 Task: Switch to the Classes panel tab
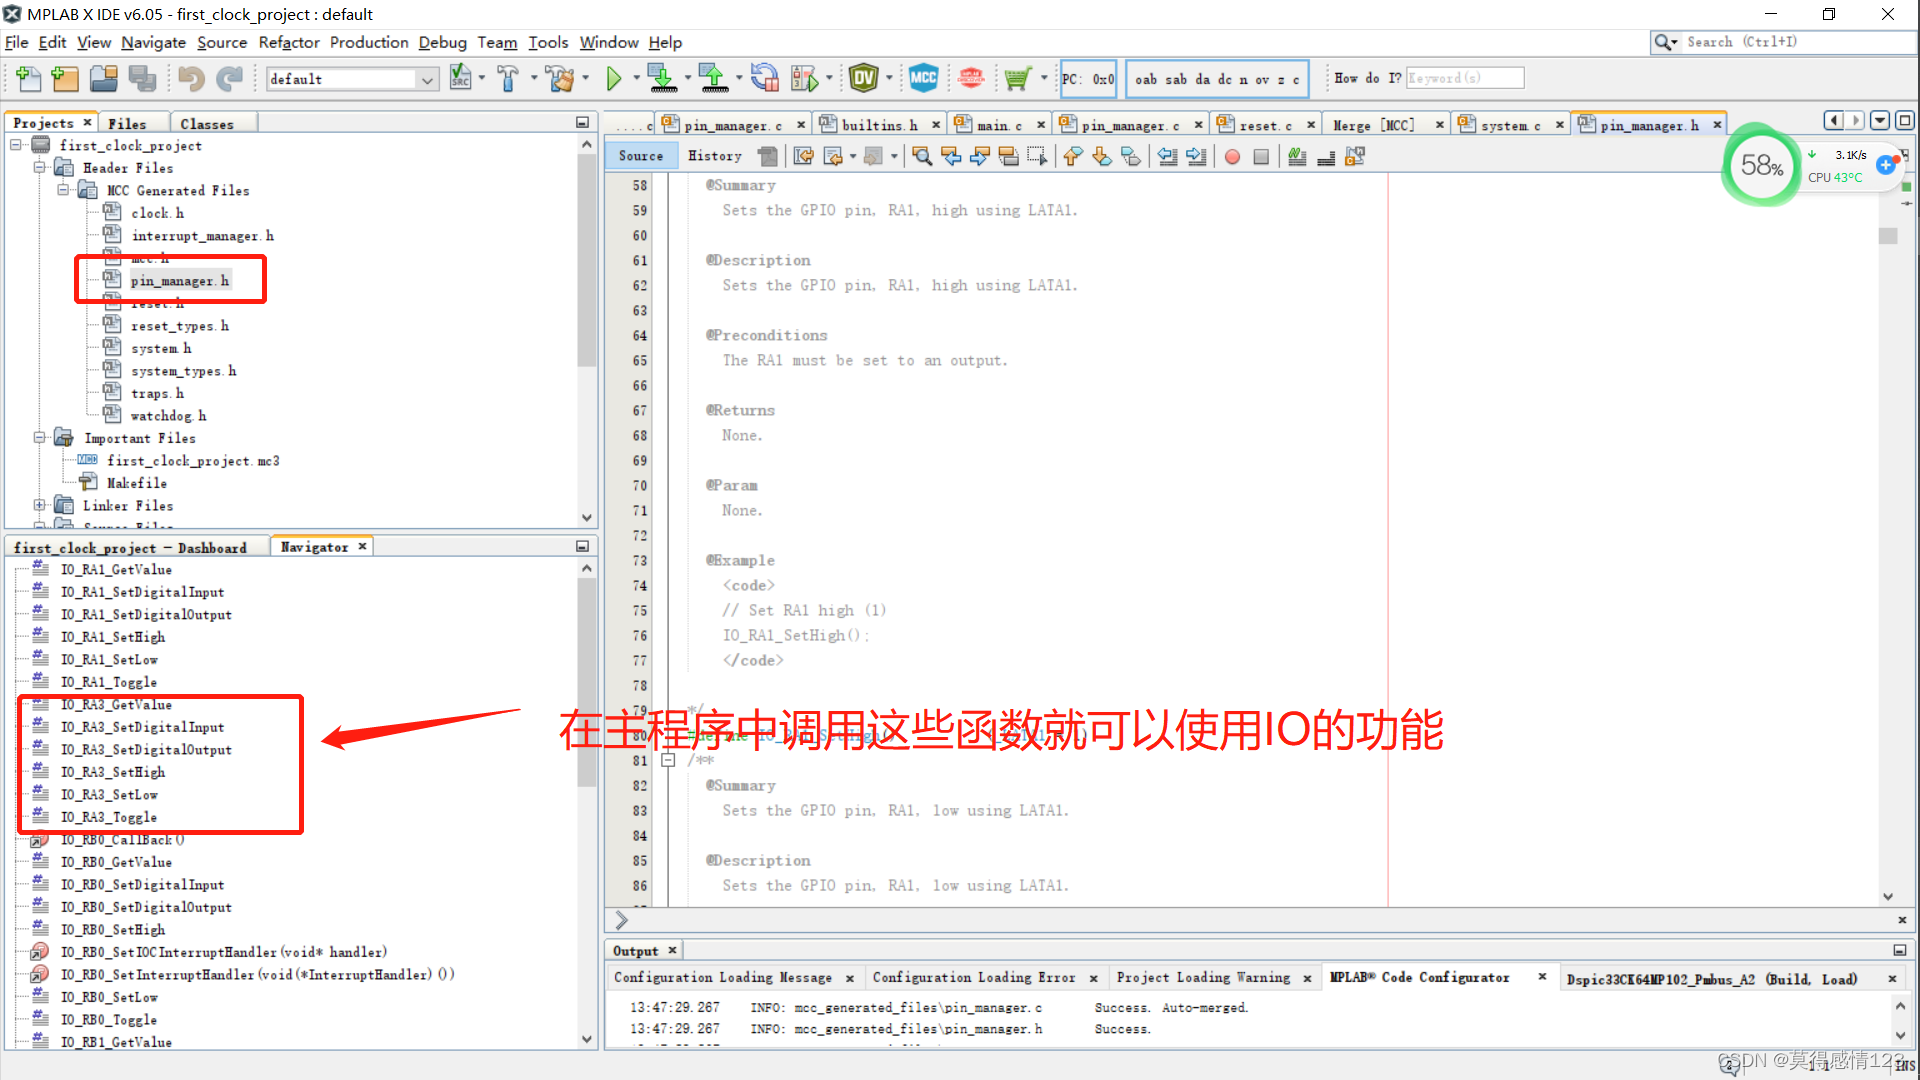tap(207, 123)
